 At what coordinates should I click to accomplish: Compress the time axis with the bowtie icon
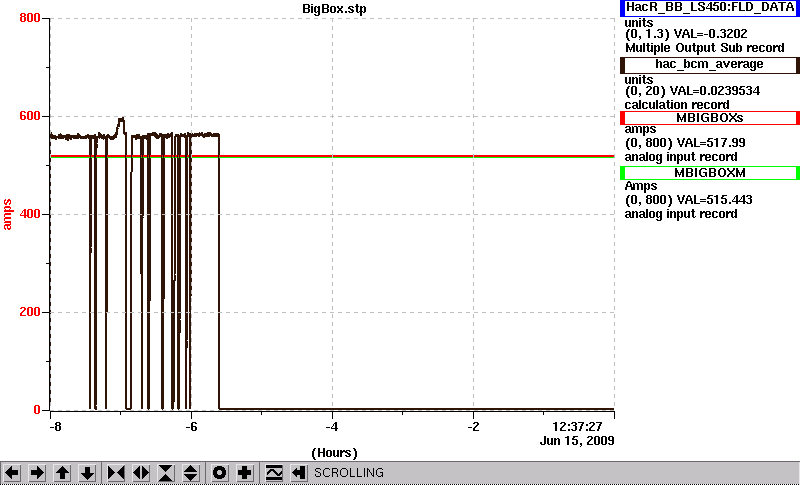pos(116,473)
